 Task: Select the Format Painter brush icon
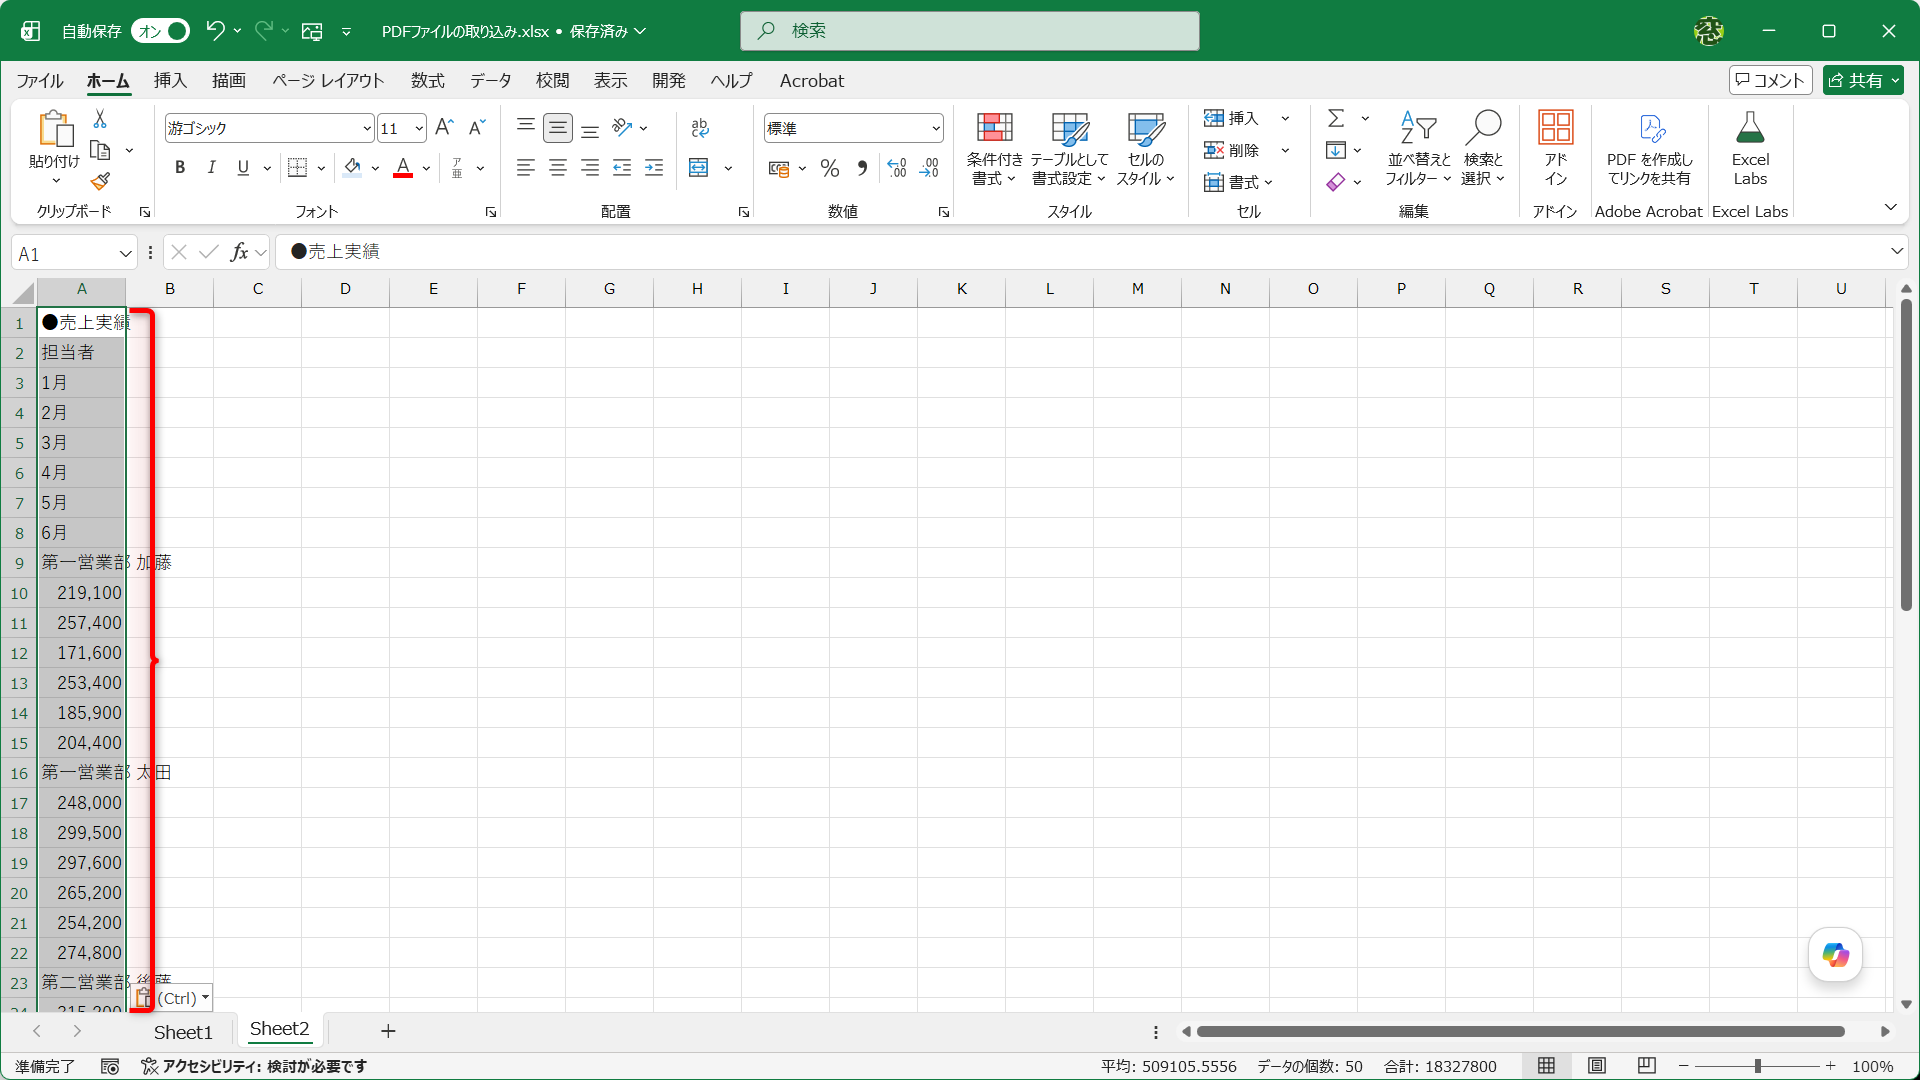coord(100,181)
